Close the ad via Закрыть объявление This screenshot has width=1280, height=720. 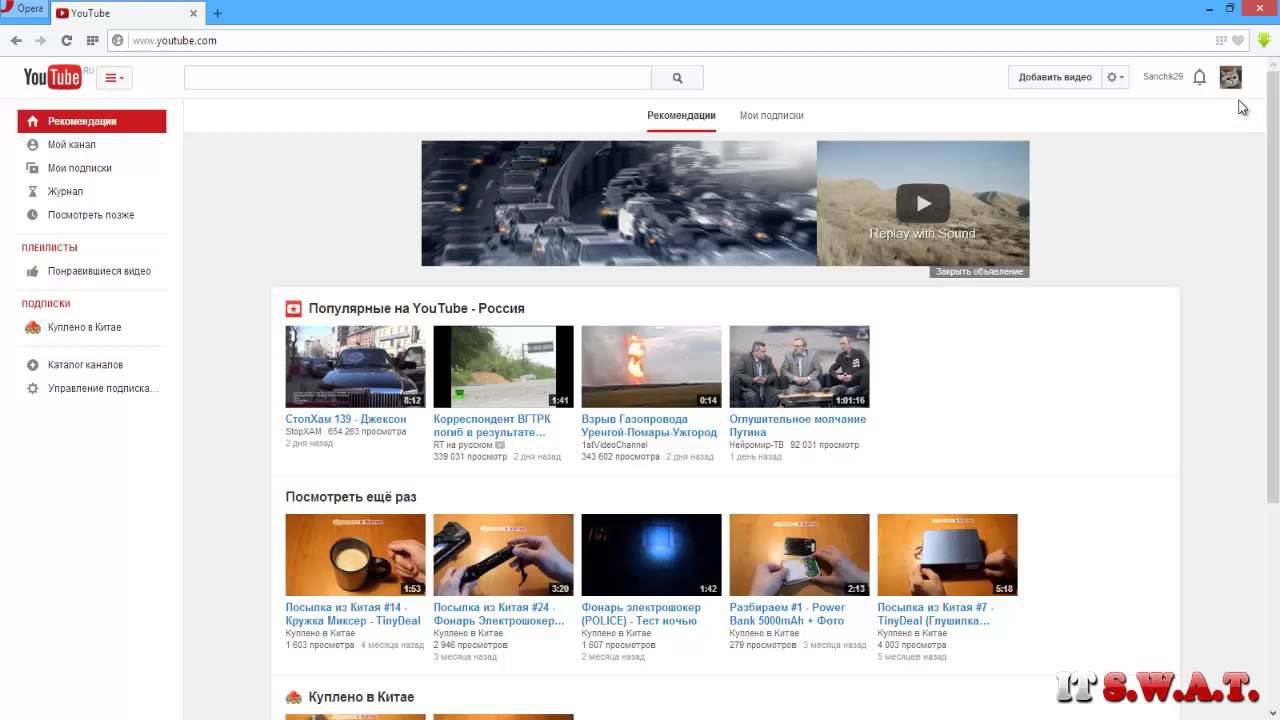pyautogui.click(x=980, y=271)
